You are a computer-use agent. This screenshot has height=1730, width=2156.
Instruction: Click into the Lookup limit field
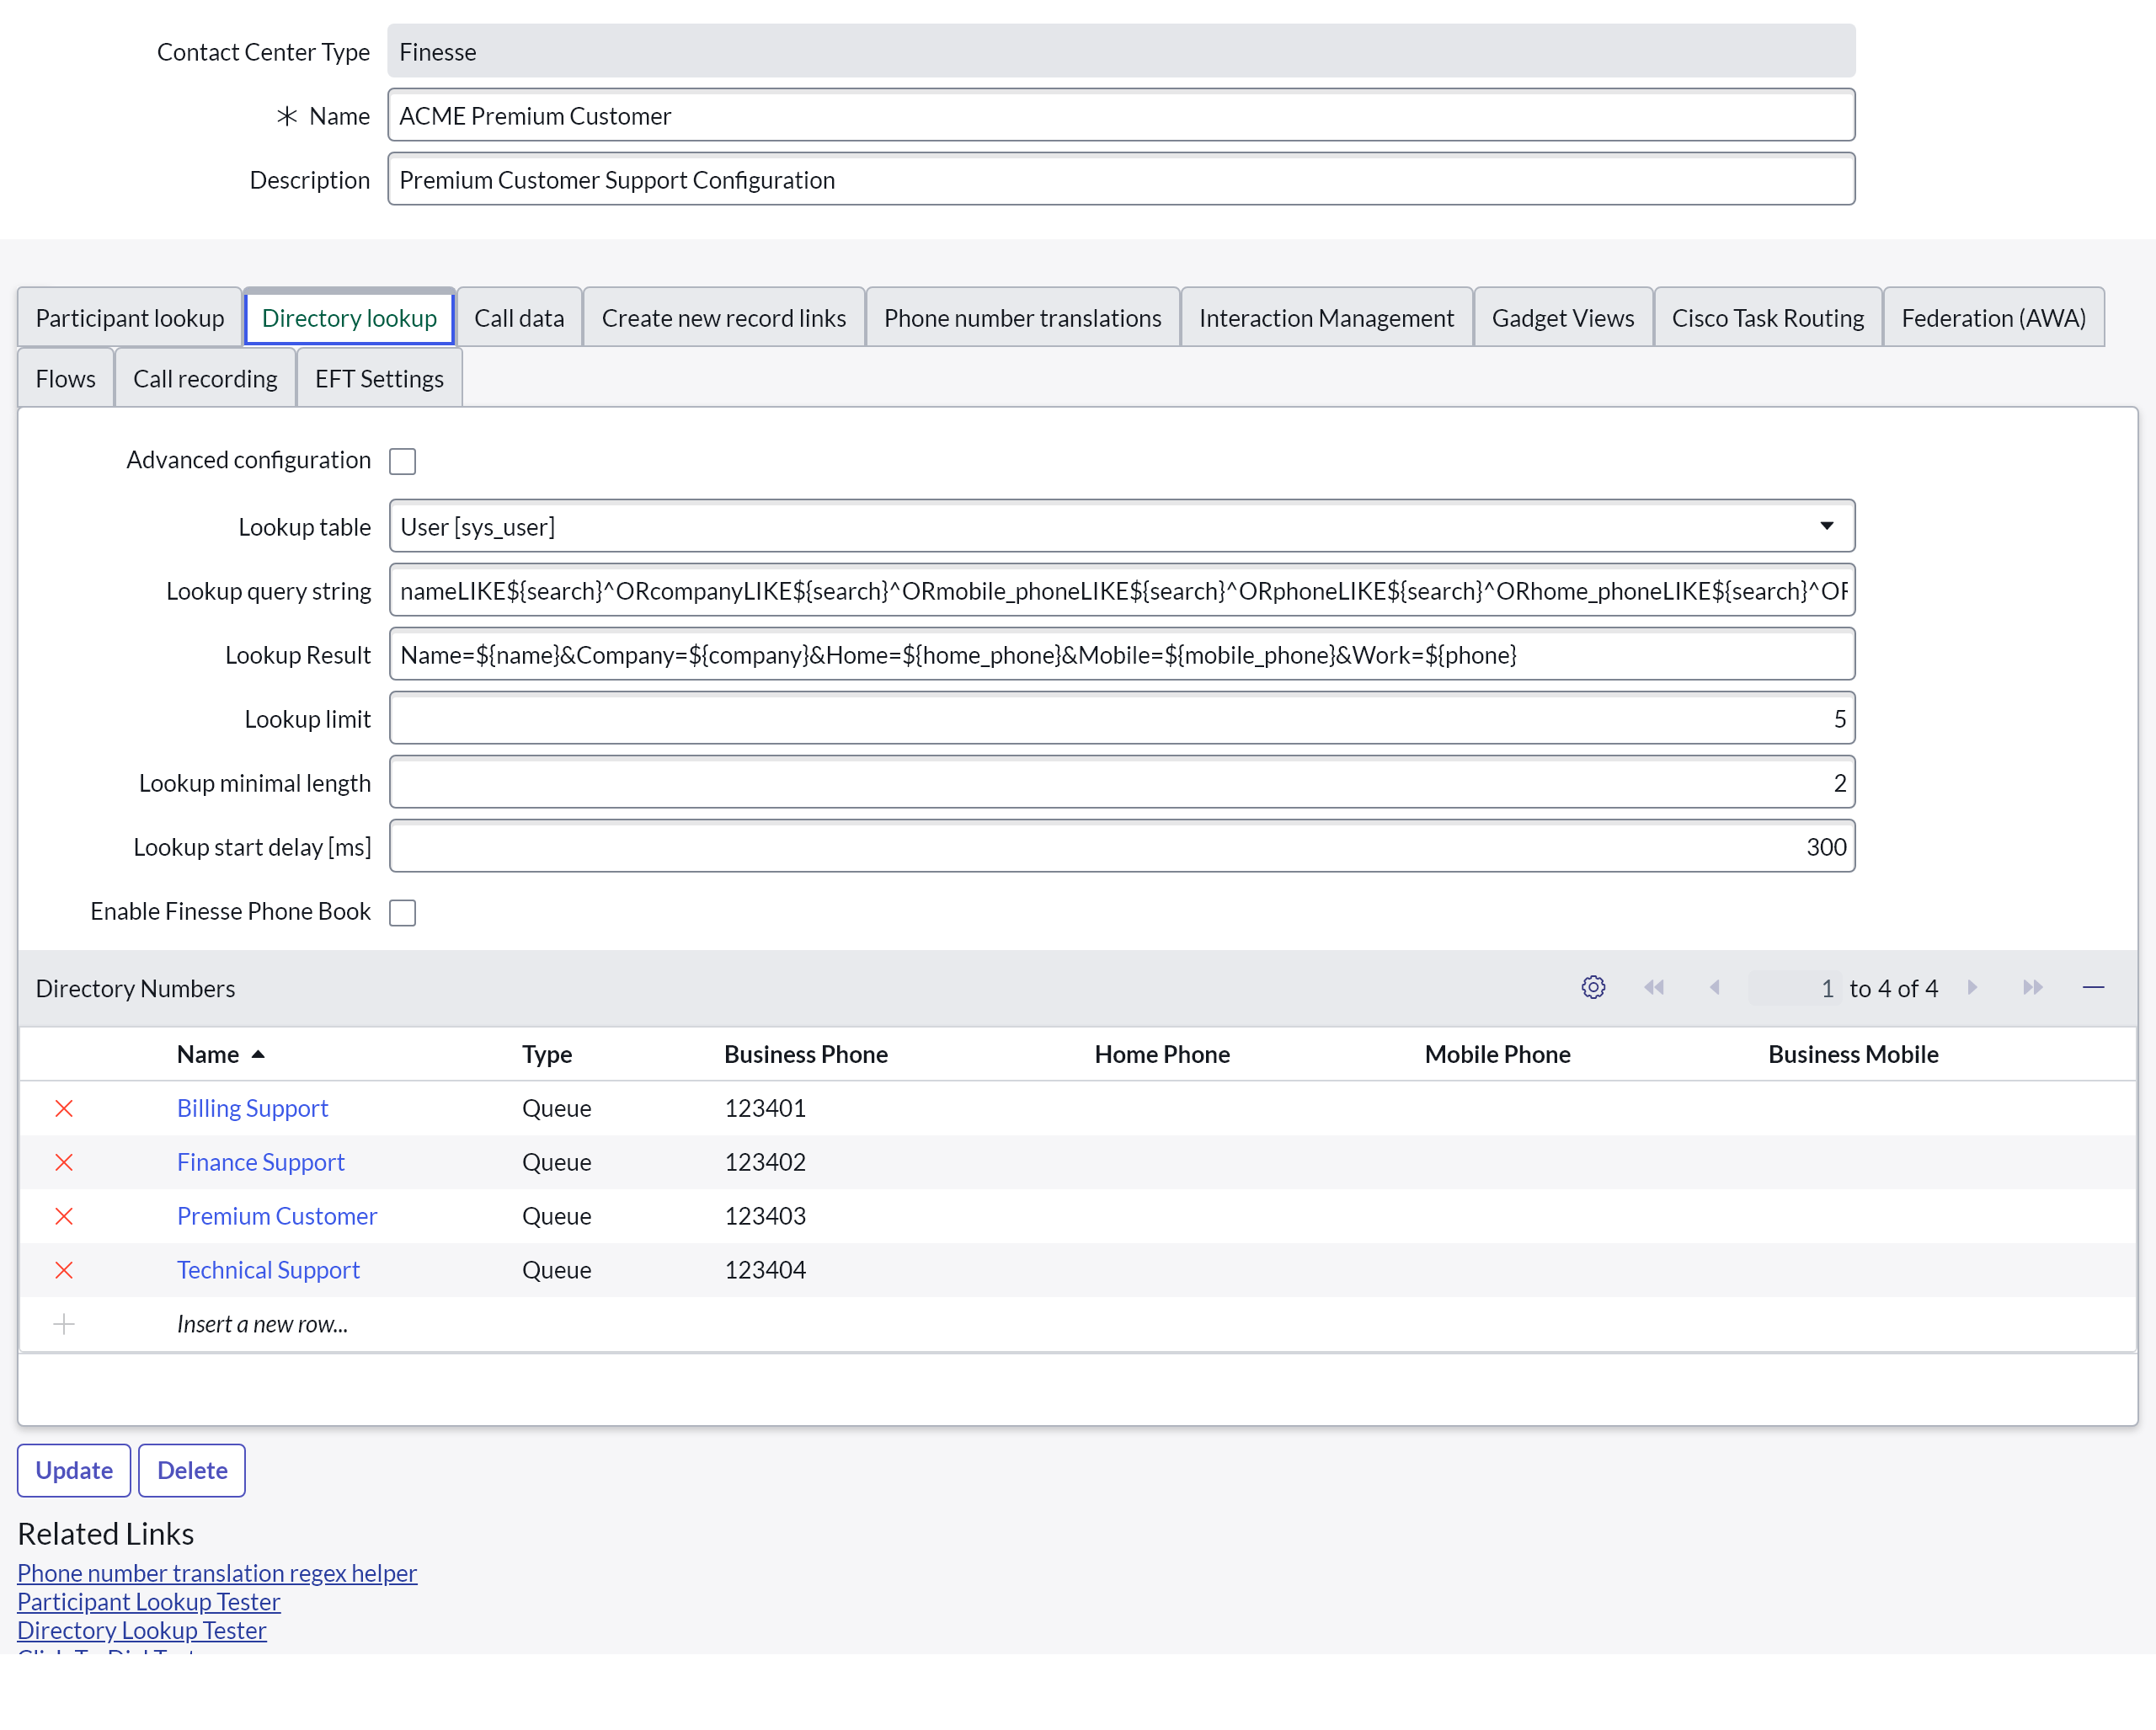1121,718
